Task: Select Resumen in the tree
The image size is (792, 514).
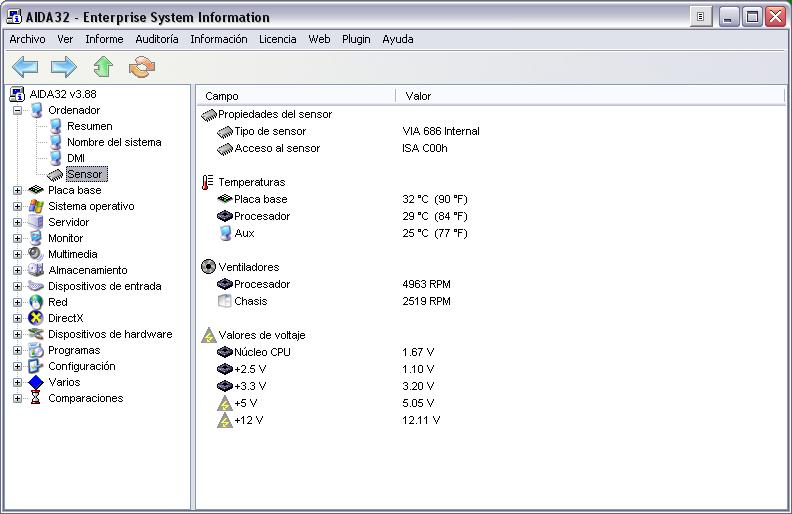Action: coord(89,126)
